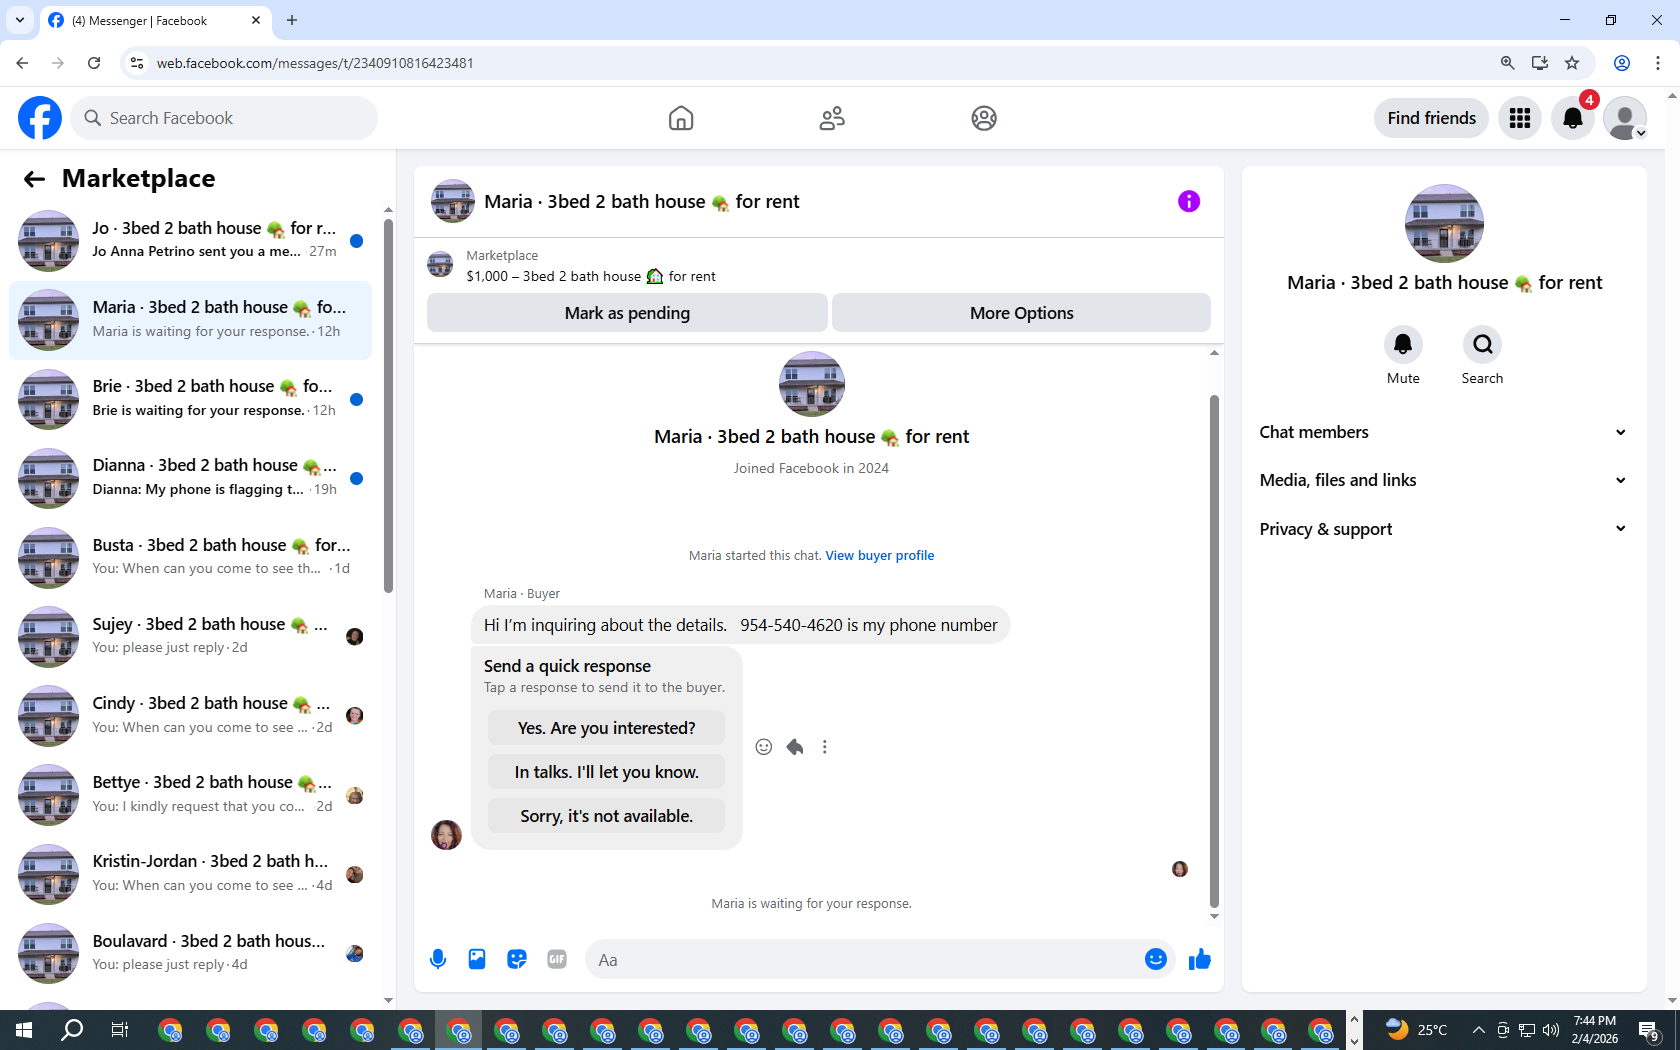Open the Facebook menu grid icon
The image size is (1680, 1050).
[x=1520, y=118]
